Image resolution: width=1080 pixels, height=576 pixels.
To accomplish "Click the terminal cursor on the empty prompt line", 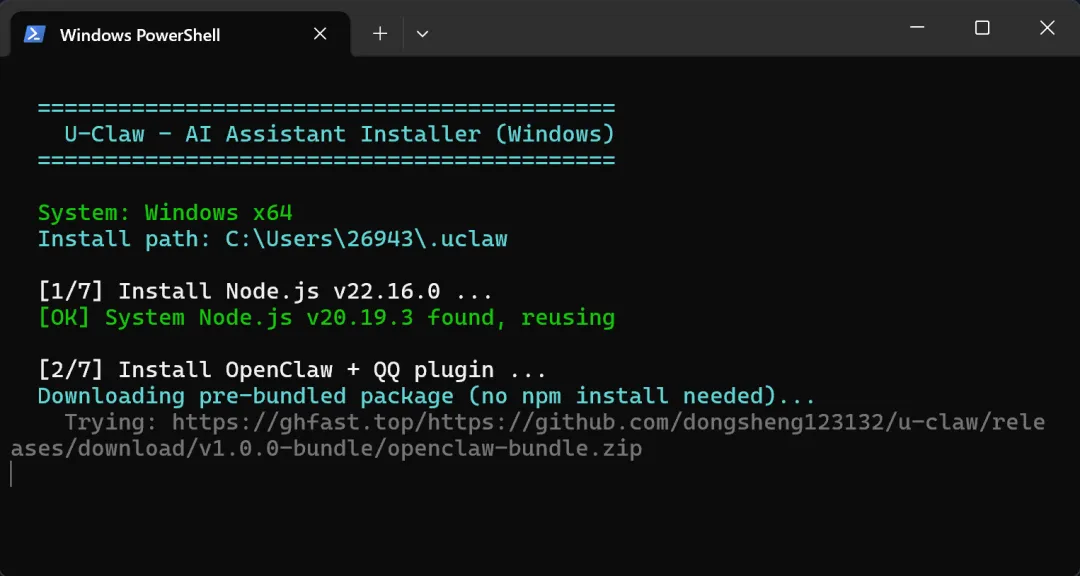I will [11, 474].
